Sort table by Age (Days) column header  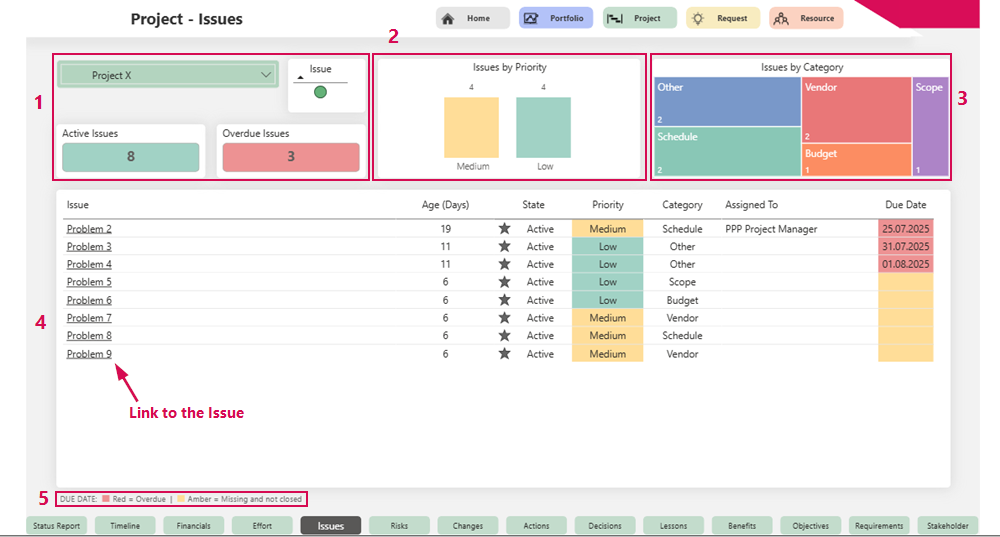[x=445, y=205]
